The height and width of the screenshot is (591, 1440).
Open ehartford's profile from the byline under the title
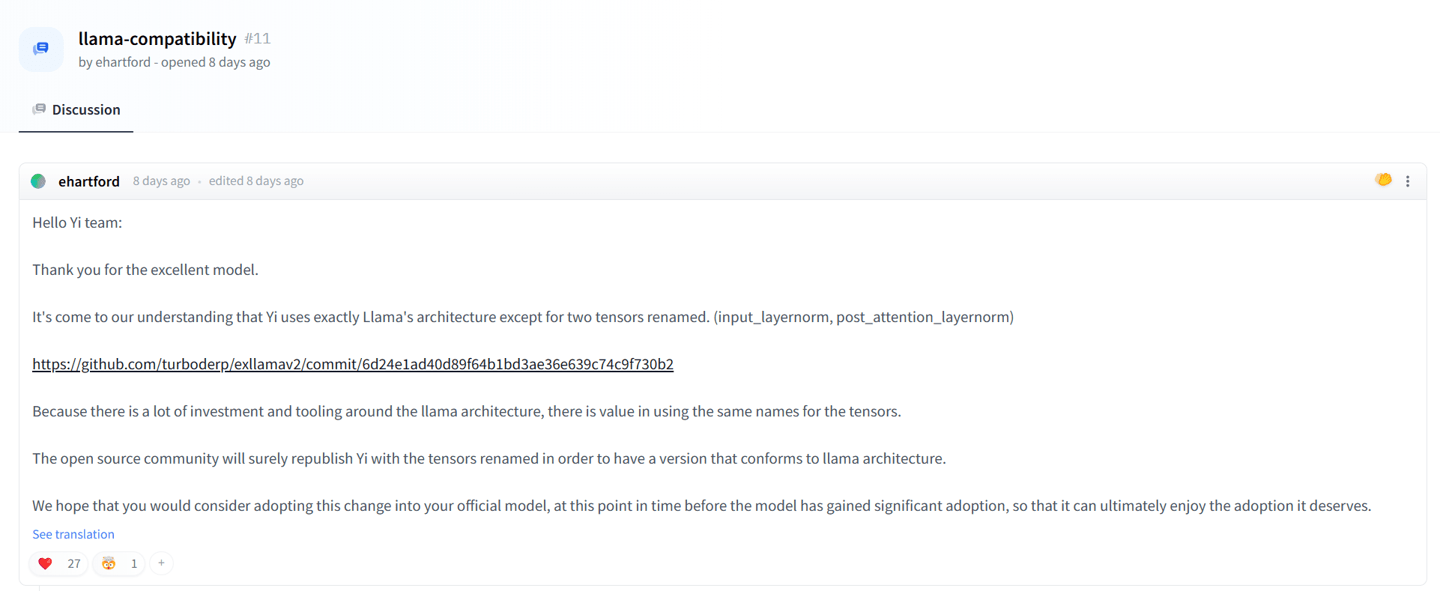tap(123, 62)
